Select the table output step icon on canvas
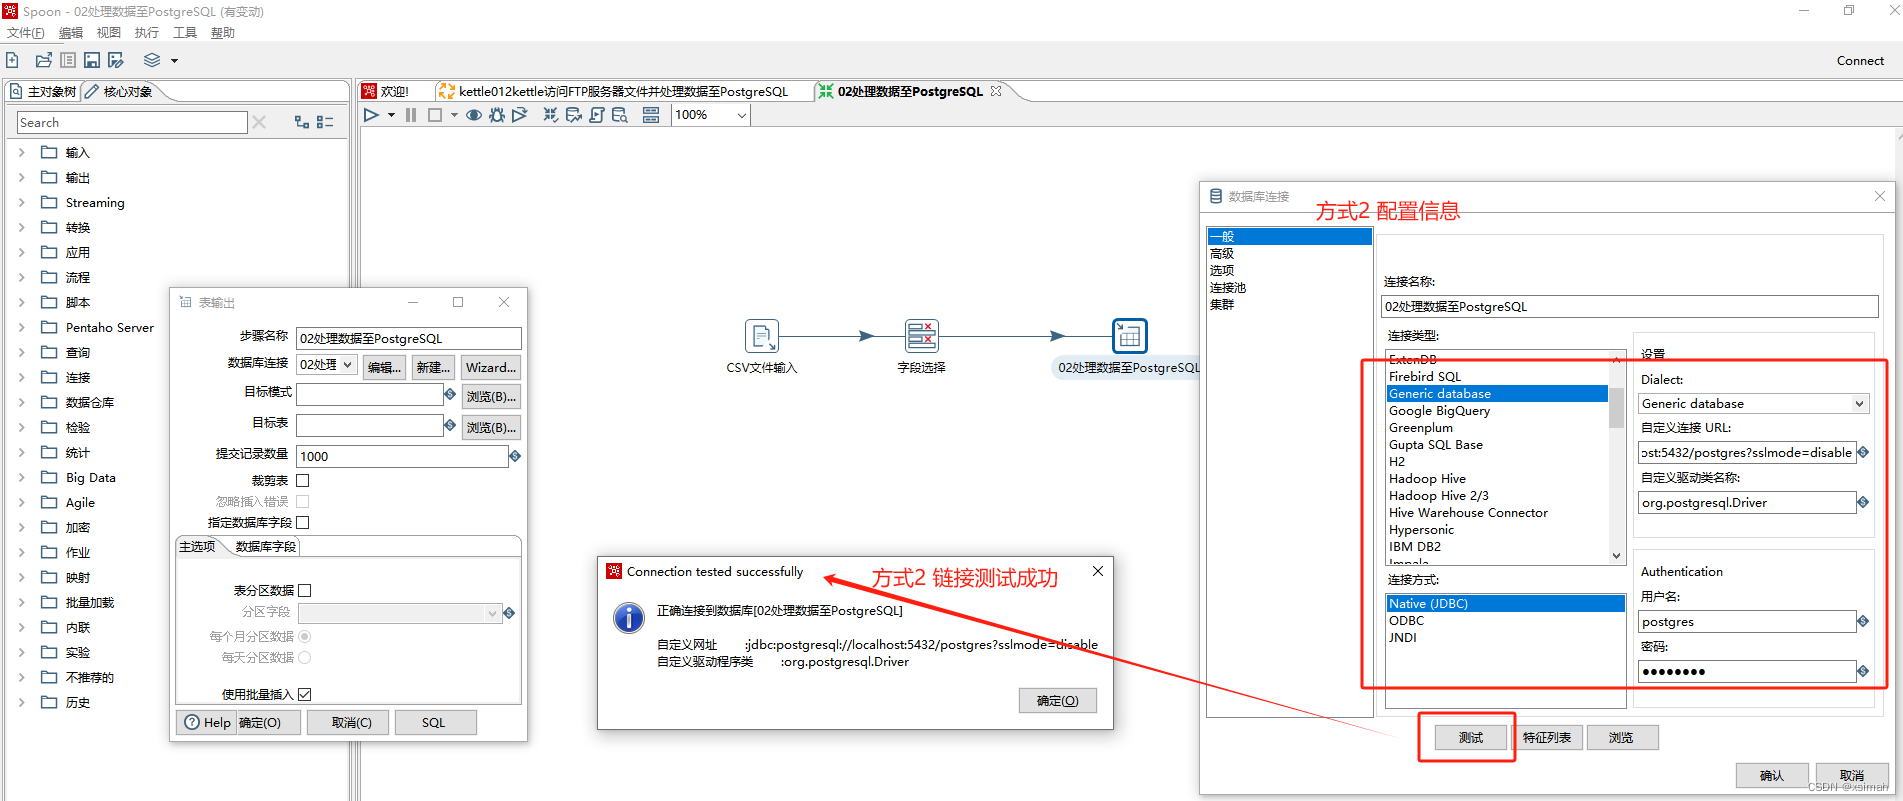 [x=1130, y=336]
